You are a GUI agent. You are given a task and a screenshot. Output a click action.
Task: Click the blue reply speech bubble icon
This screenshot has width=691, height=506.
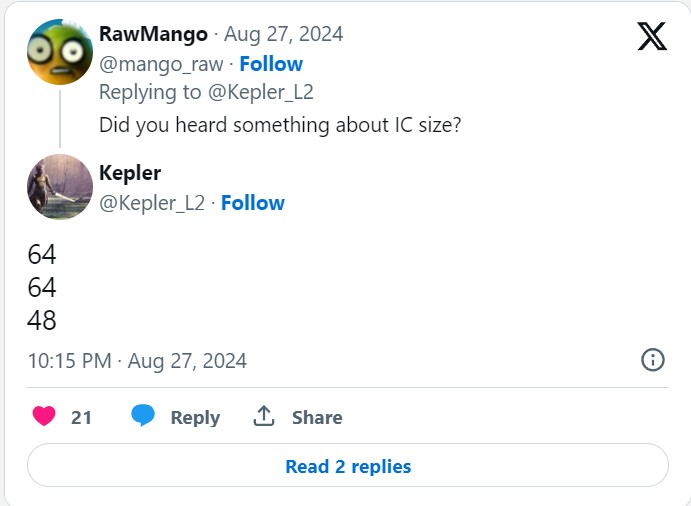[x=144, y=417]
